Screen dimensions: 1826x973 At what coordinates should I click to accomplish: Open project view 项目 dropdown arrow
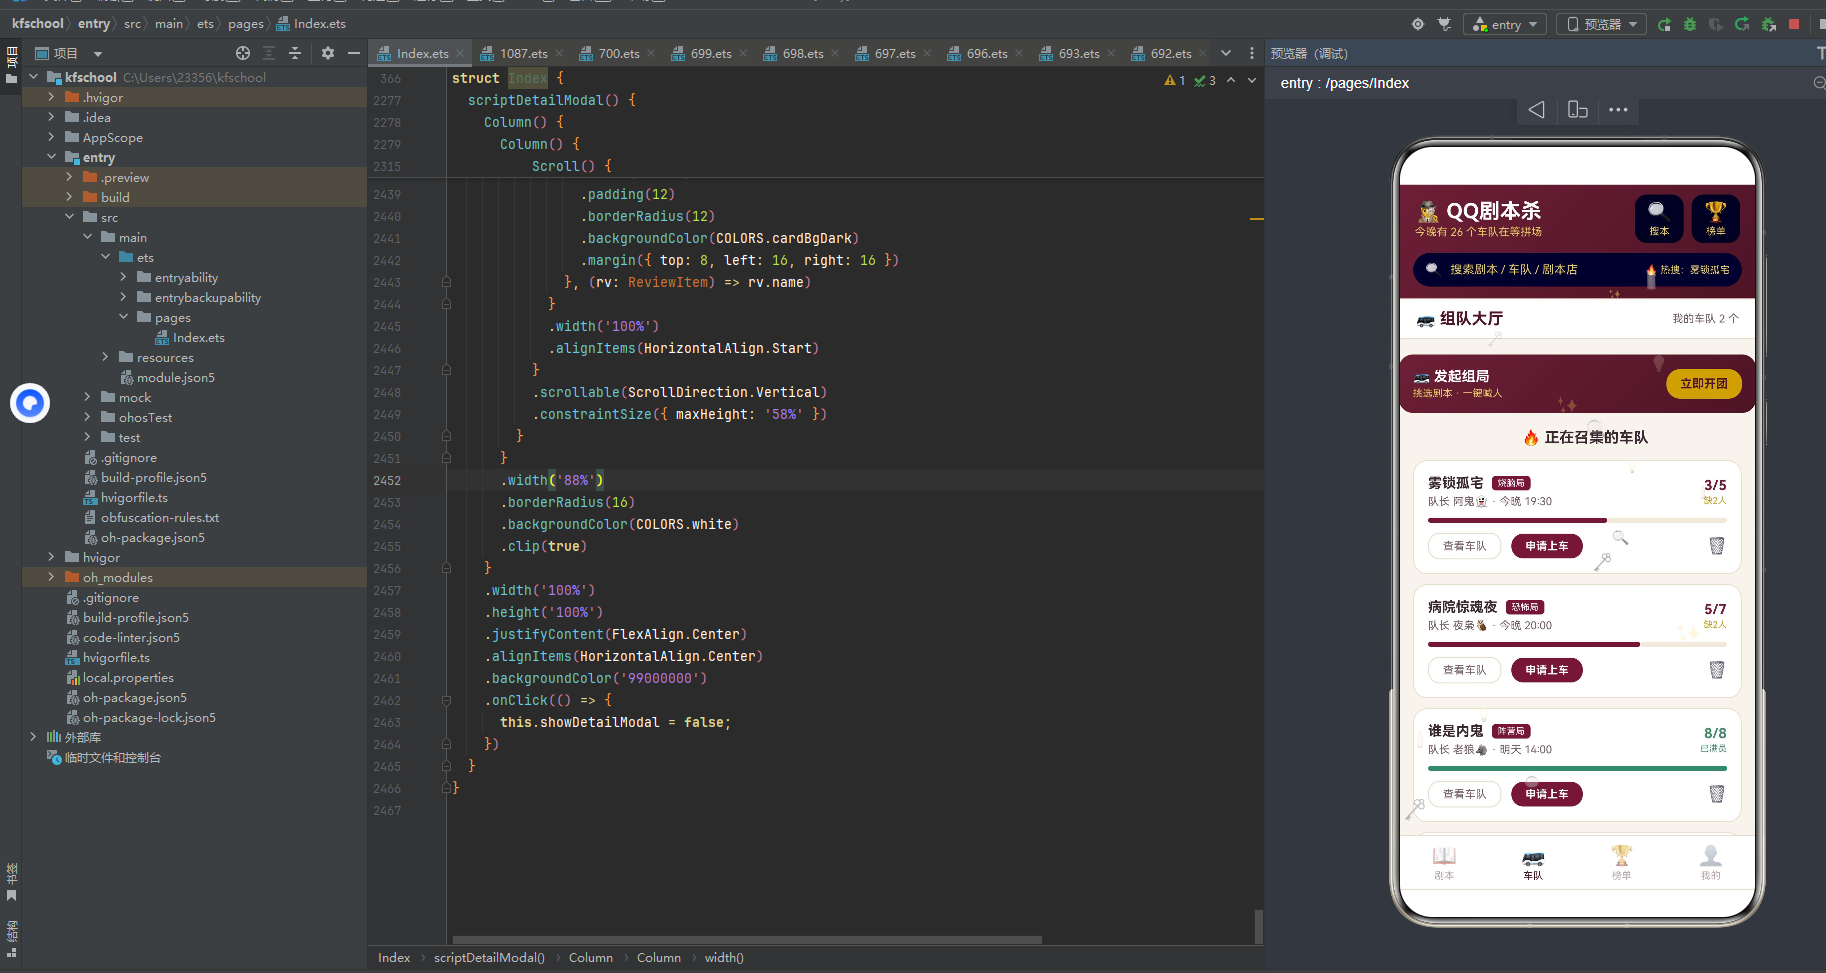click(x=98, y=54)
